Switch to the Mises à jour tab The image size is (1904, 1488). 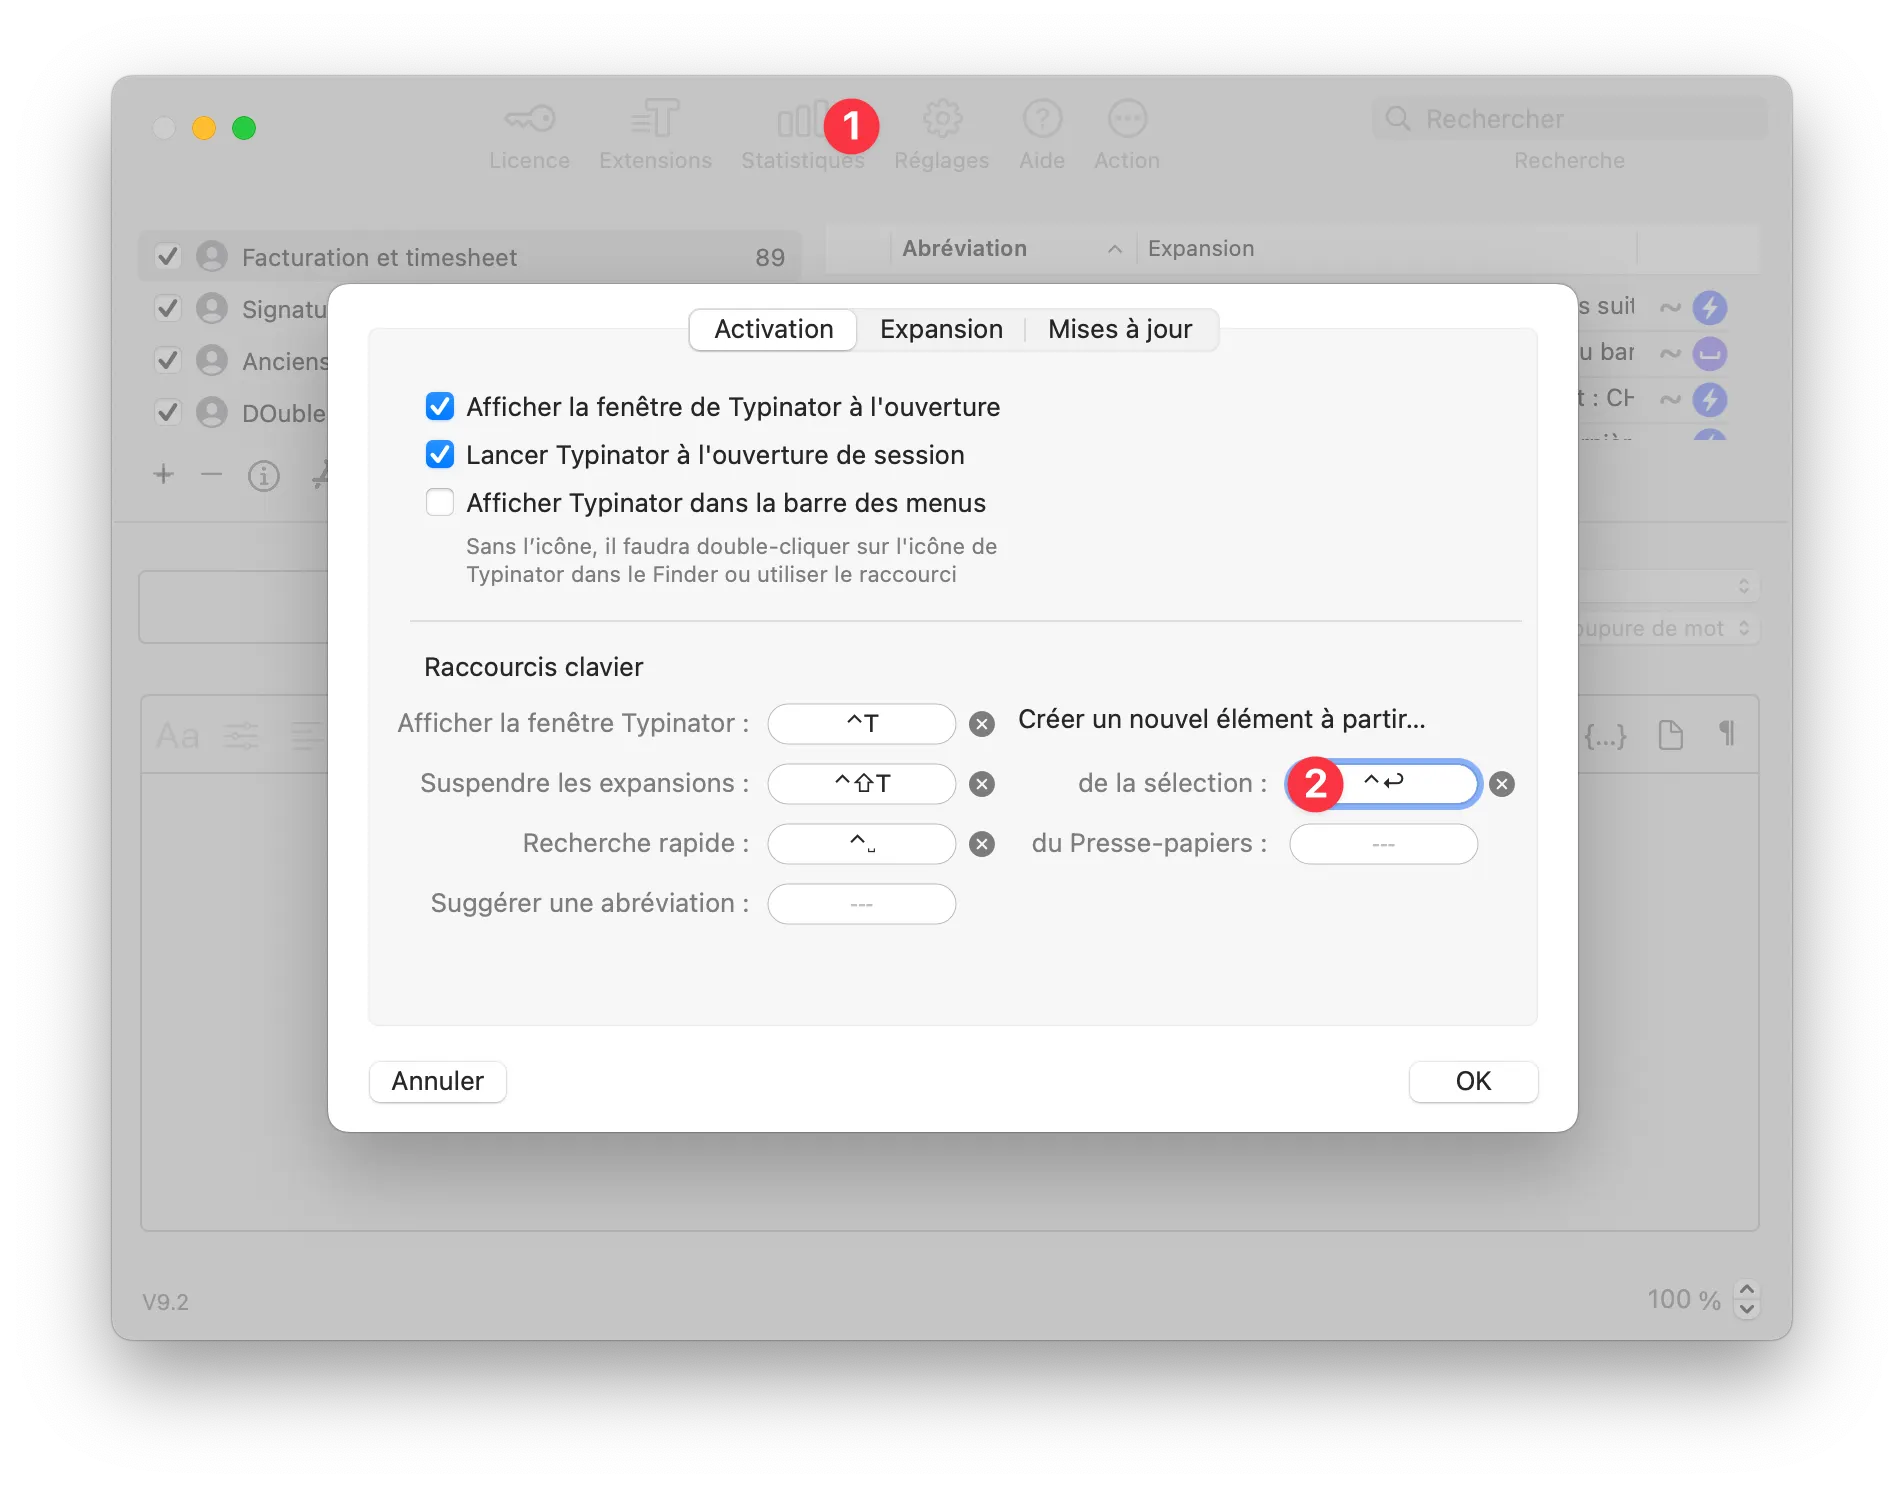(x=1120, y=329)
